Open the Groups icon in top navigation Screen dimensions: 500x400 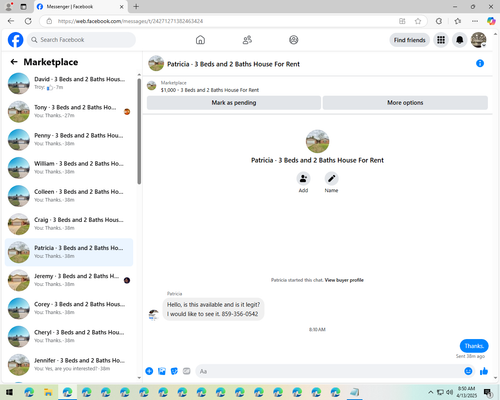(x=294, y=40)
